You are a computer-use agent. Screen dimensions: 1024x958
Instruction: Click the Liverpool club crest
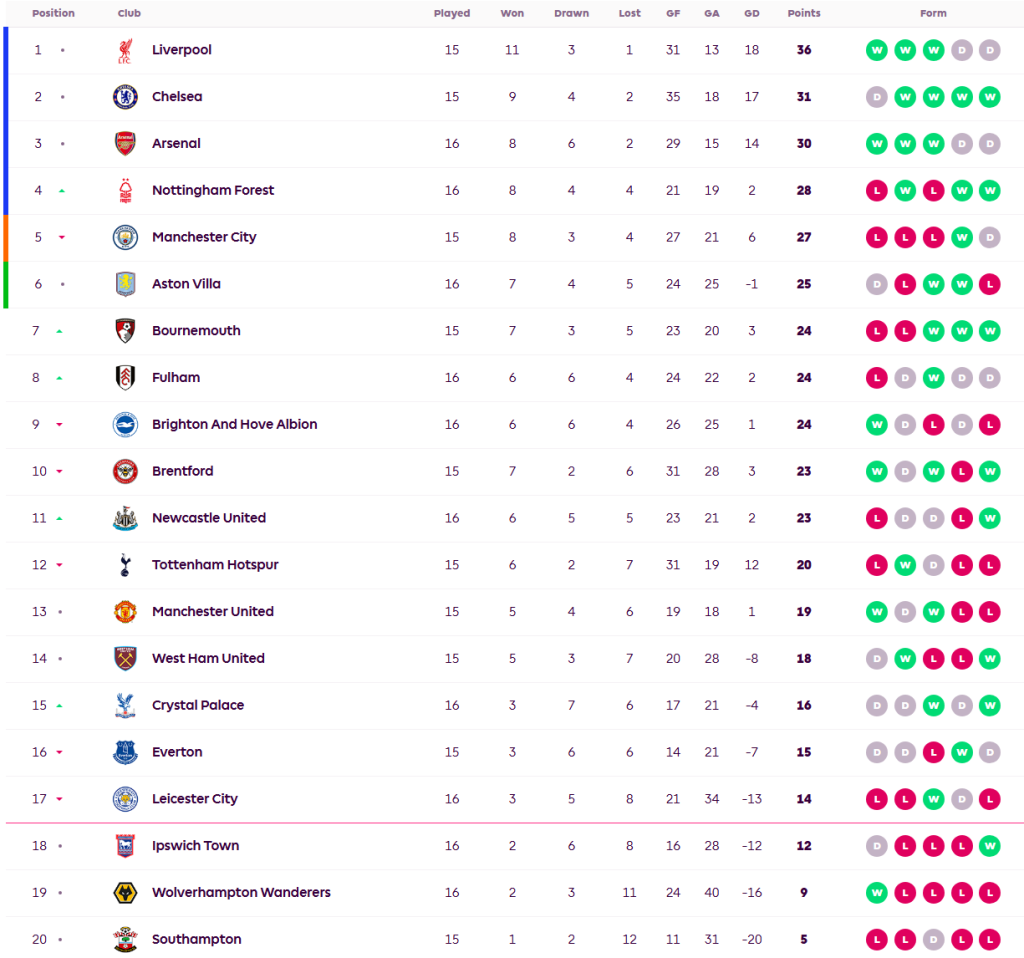(124, 50)
